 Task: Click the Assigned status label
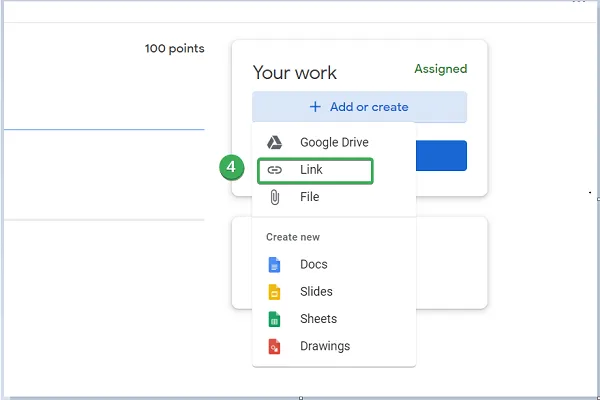(441, 69)
